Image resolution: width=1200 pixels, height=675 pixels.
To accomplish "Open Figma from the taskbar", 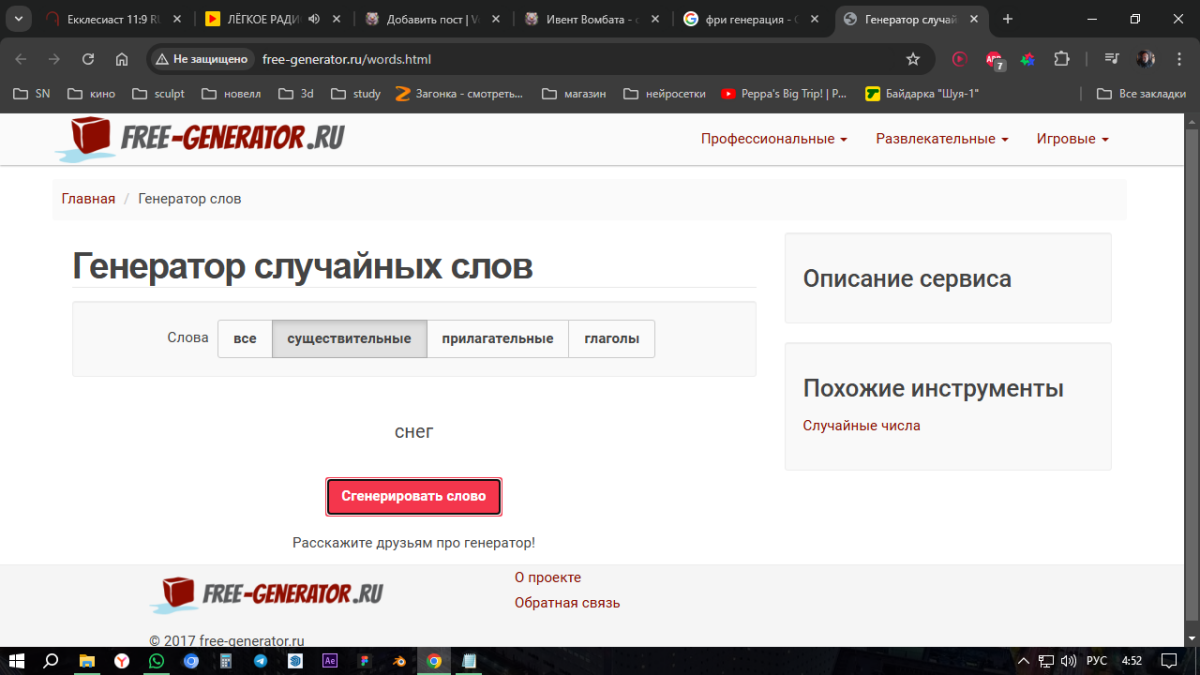I will pos(364,661).
